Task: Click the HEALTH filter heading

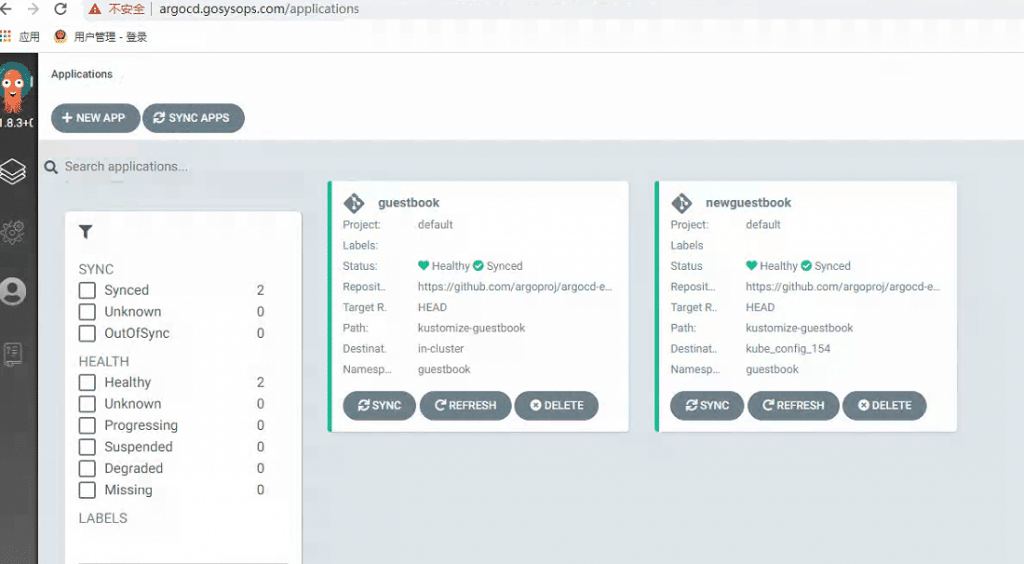Action: (x=104, y=362)
